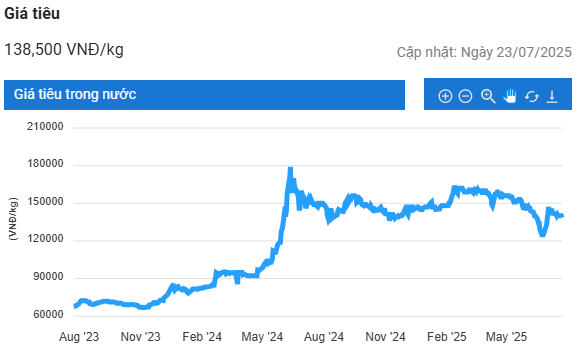Click the 90000 y-axis label
The height and width of the screenshot is (362, 586).
[48, 277]
